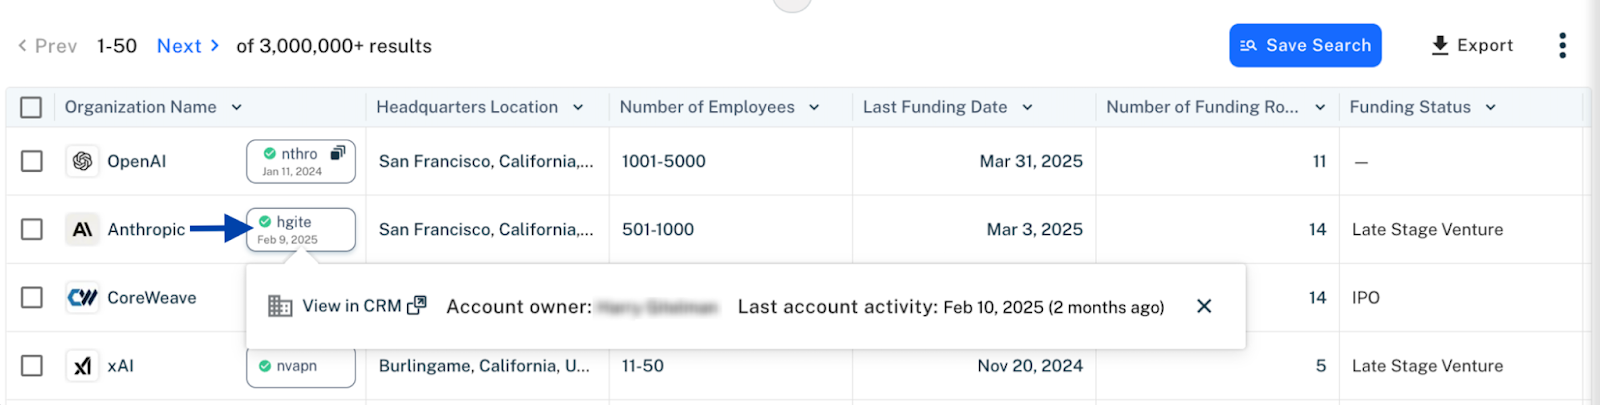Expand the Organization Name column dropdown

[x=236, y=107]
